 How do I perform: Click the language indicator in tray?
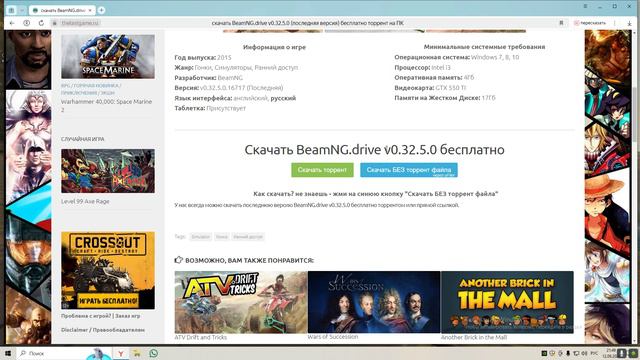(x=595, y=353)
